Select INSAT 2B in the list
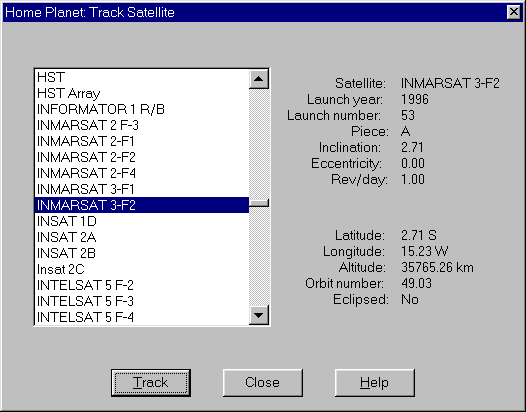Image resolution: width=526 pixels, height=412 pixels. tap(142, 253)
